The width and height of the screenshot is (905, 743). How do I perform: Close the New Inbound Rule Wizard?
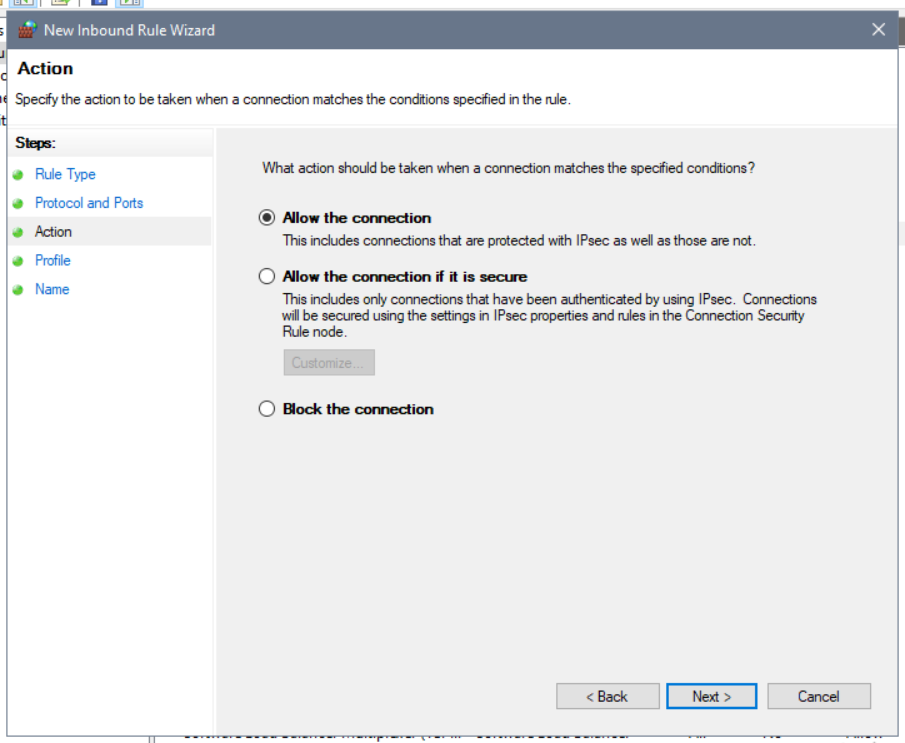[x=878, y=30]
